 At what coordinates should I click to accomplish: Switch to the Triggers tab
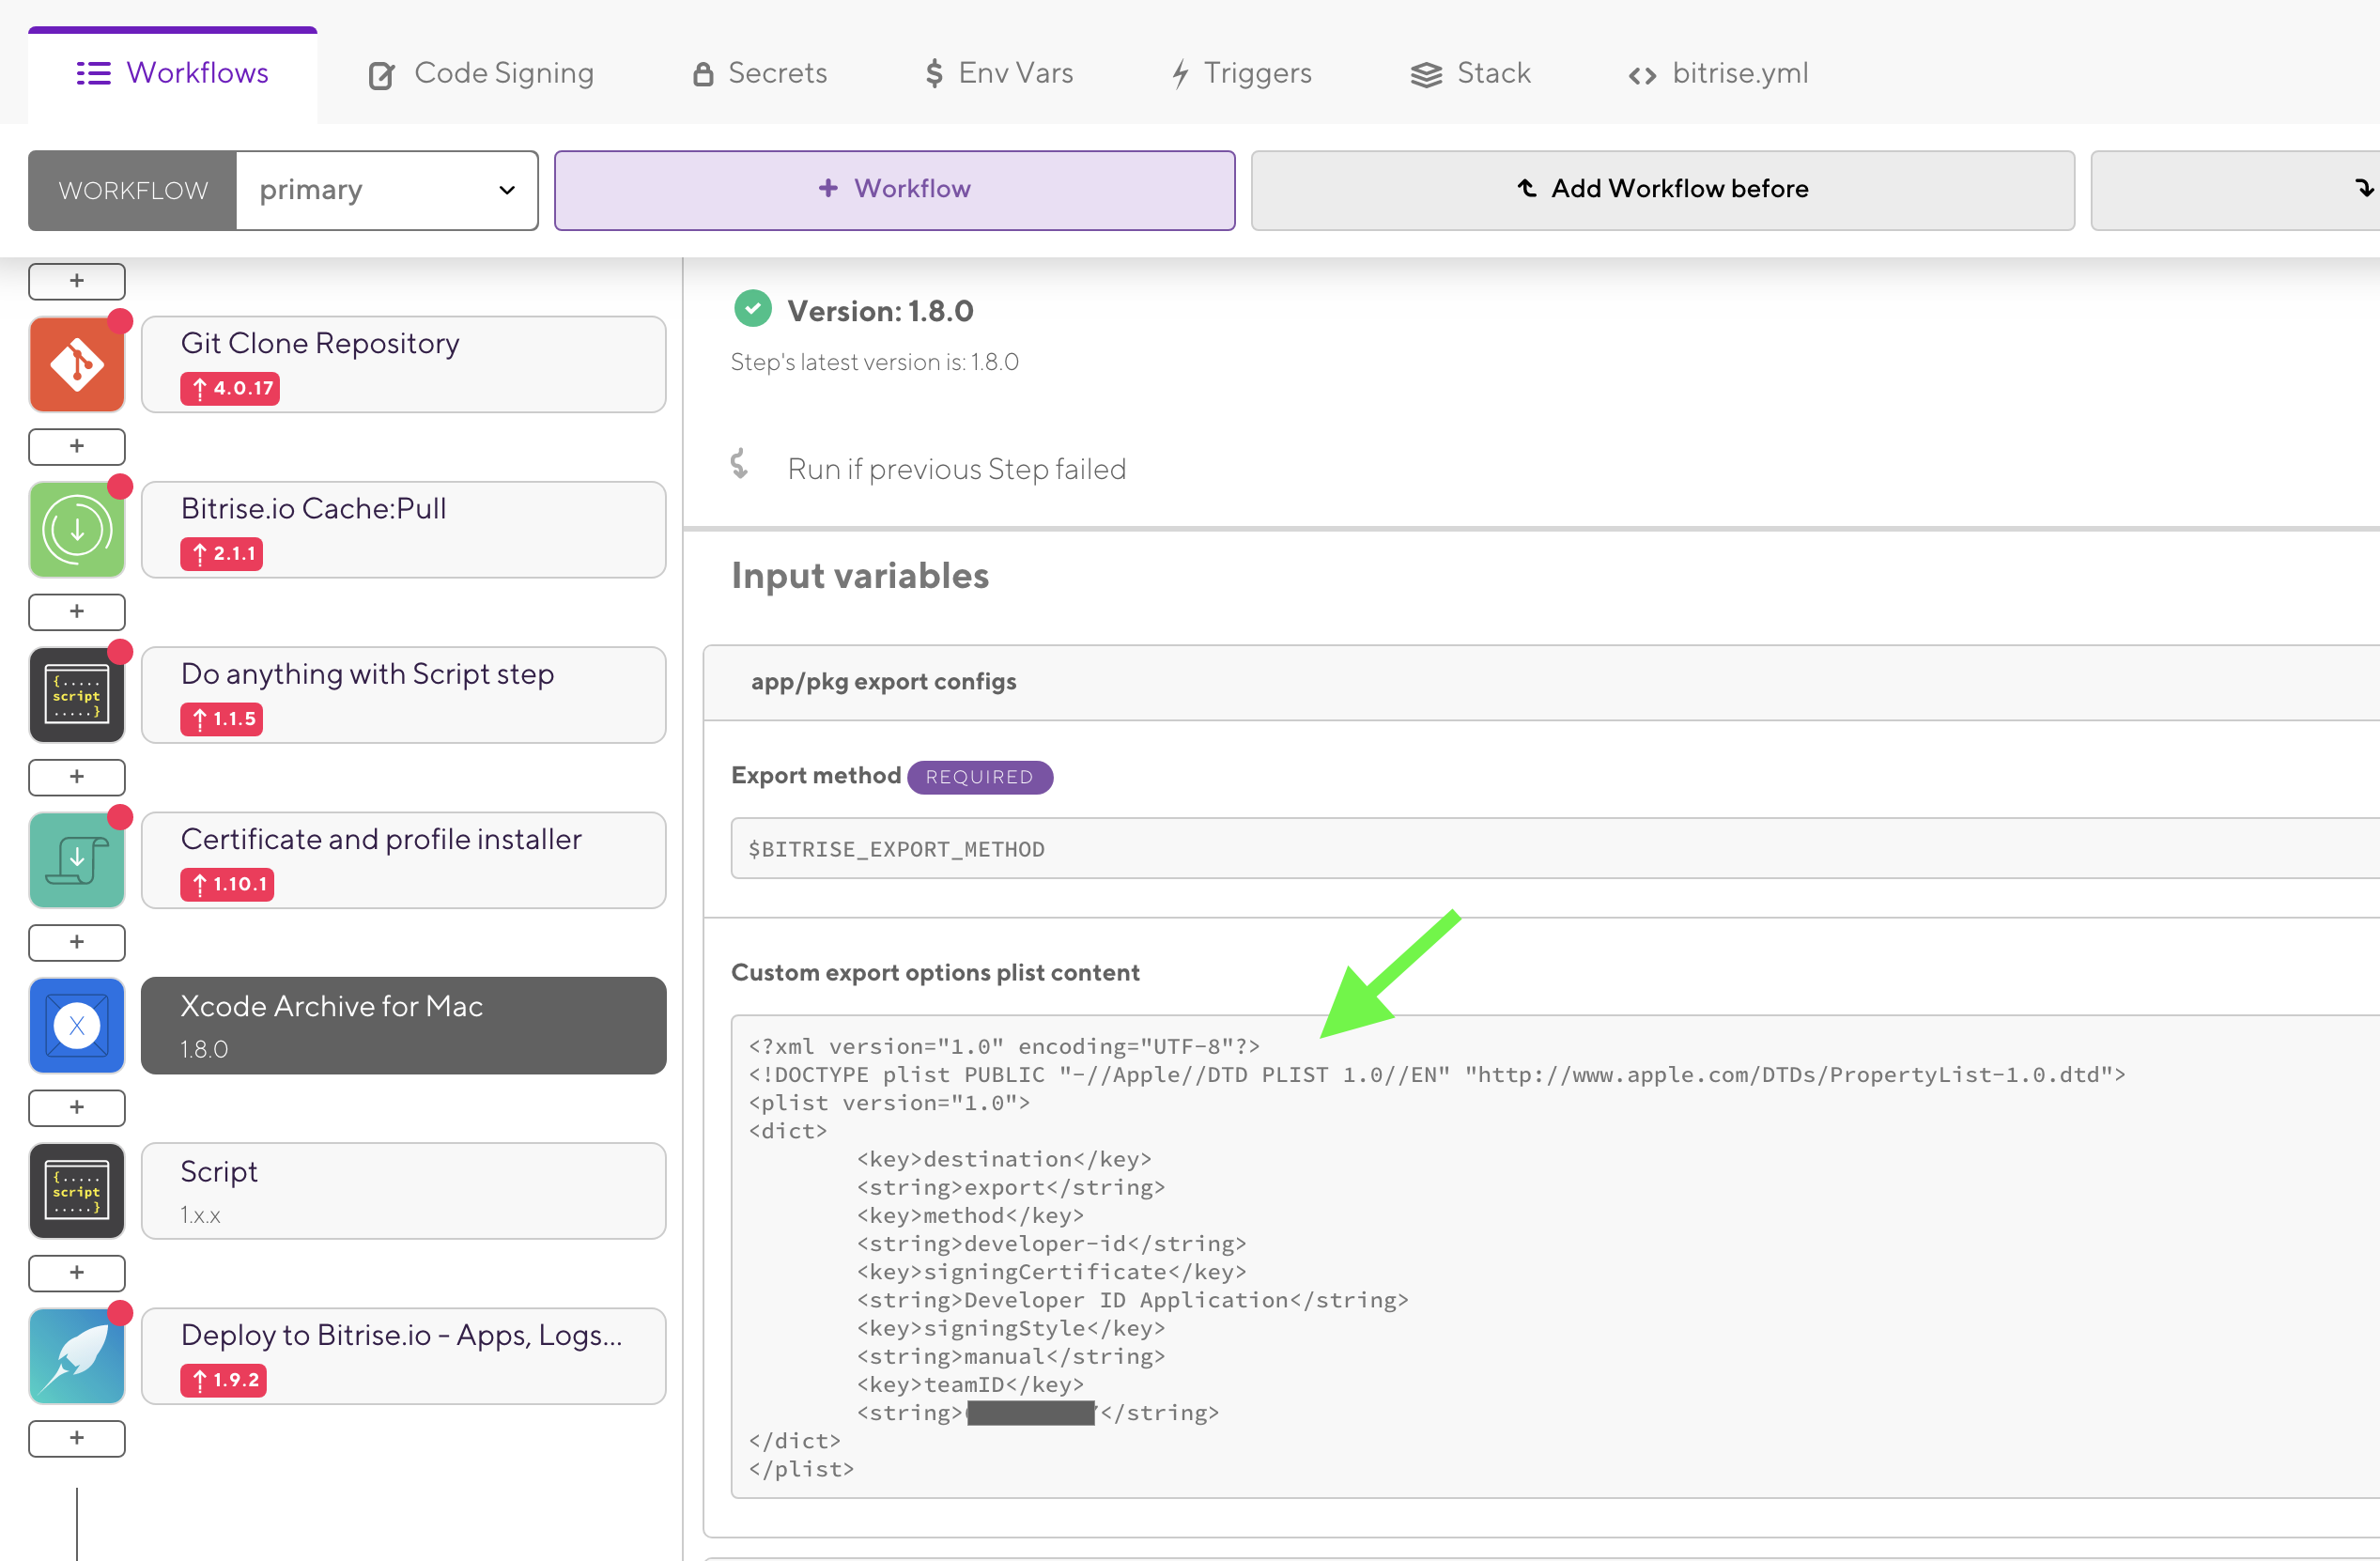[1240, 73]
